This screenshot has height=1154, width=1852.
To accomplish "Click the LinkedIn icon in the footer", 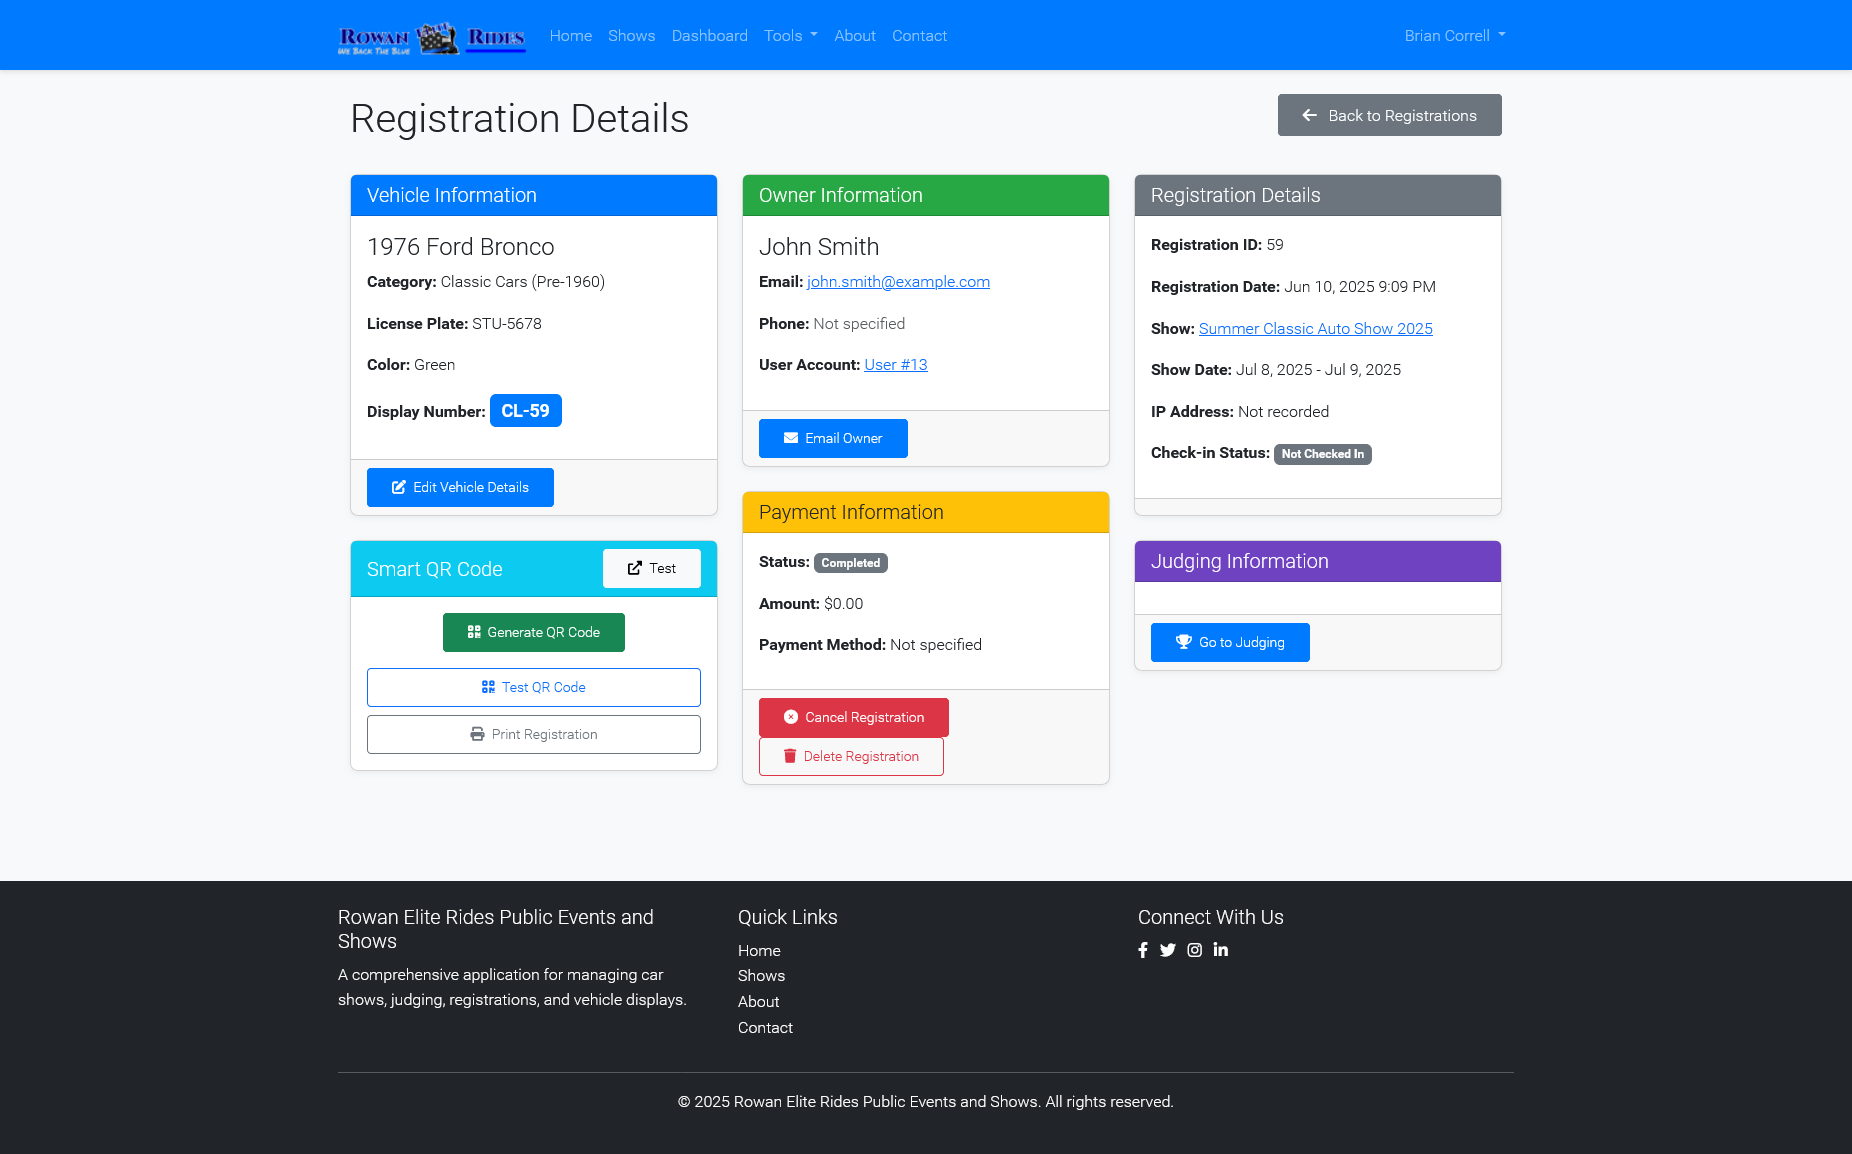I will [x=1220, y=950].
